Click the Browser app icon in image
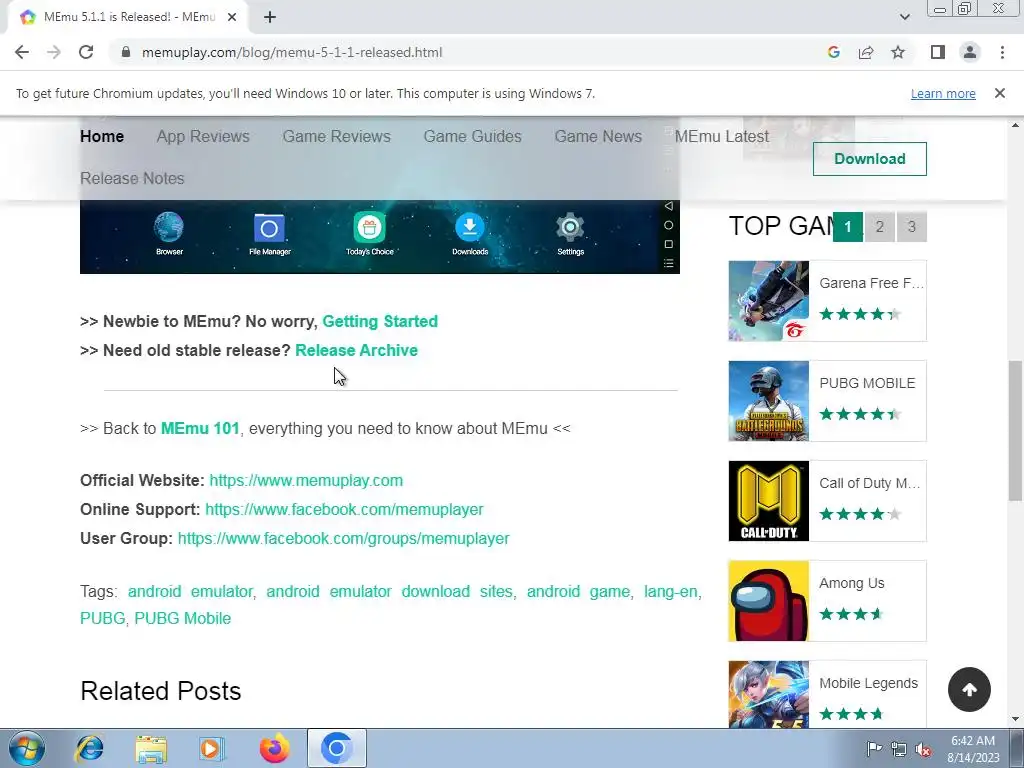1024x768 pixels. tap(169, 233)
